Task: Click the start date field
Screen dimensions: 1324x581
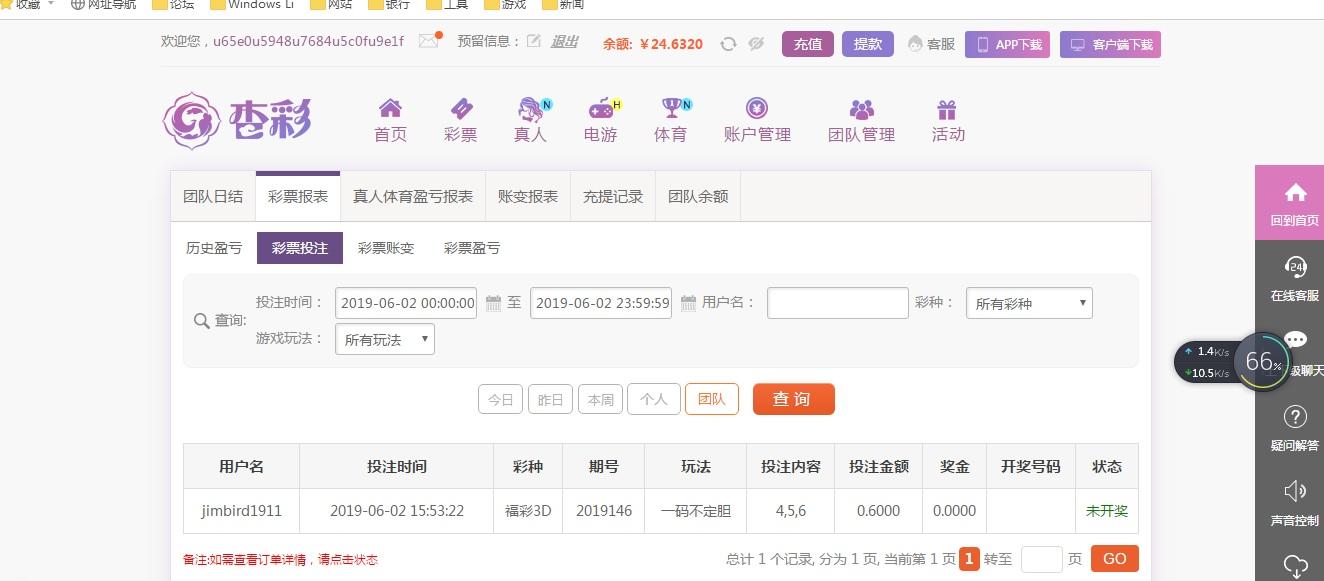Action: point(406,303)
